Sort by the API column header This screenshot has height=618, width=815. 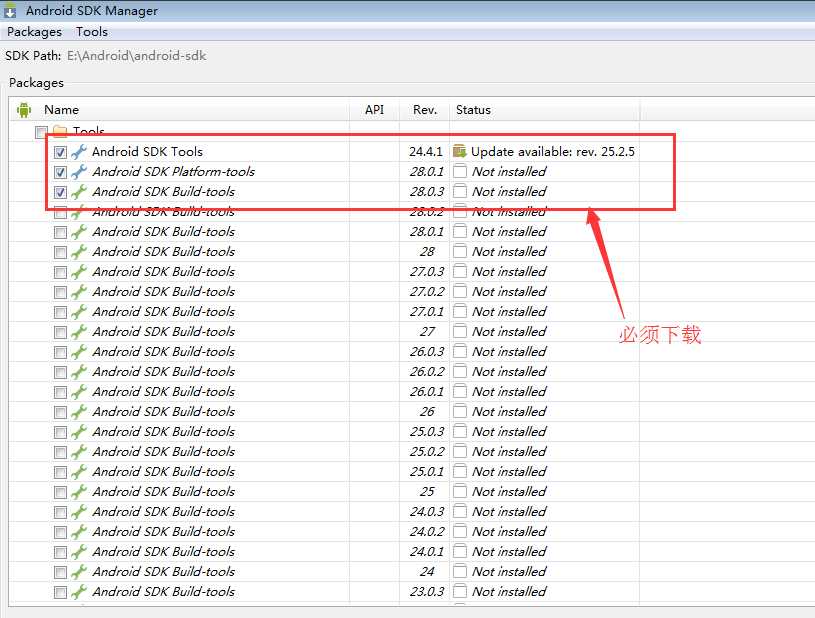(x=374, y=110)
